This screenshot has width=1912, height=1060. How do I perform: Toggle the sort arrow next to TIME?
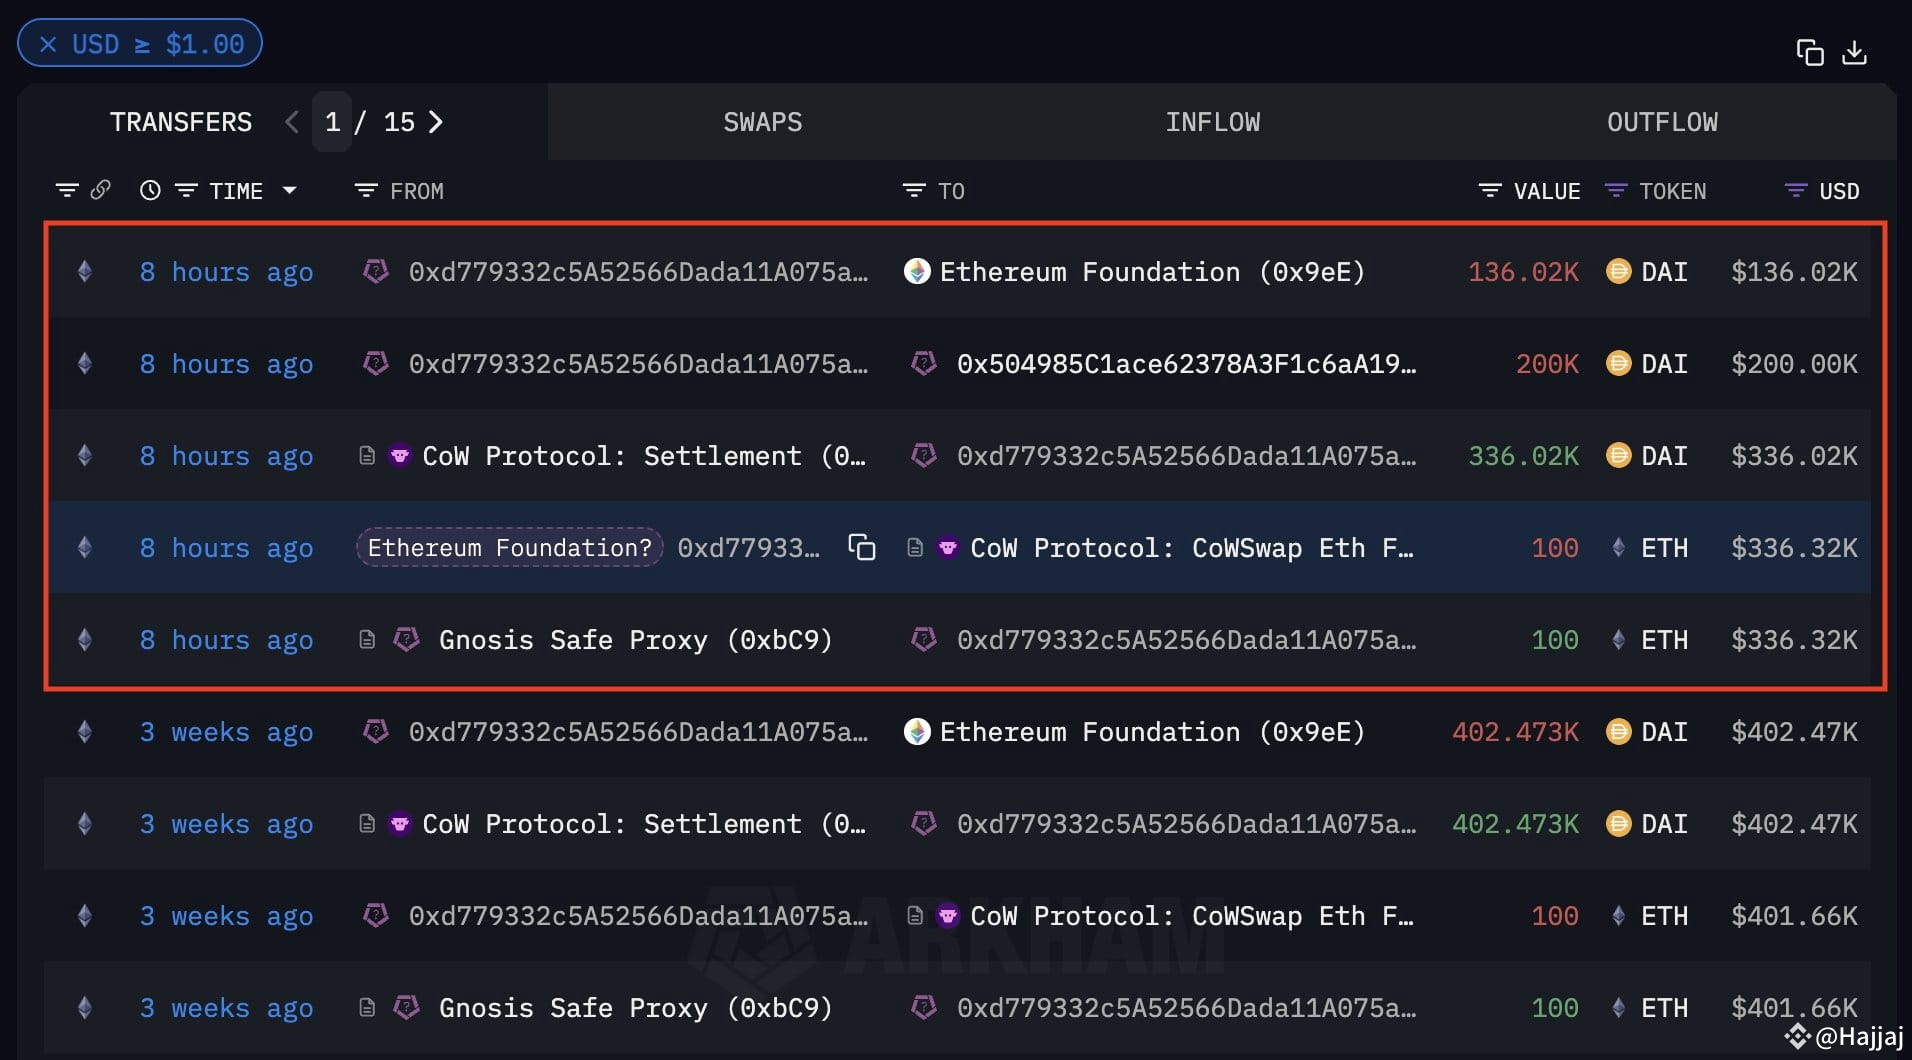(290, 190)
